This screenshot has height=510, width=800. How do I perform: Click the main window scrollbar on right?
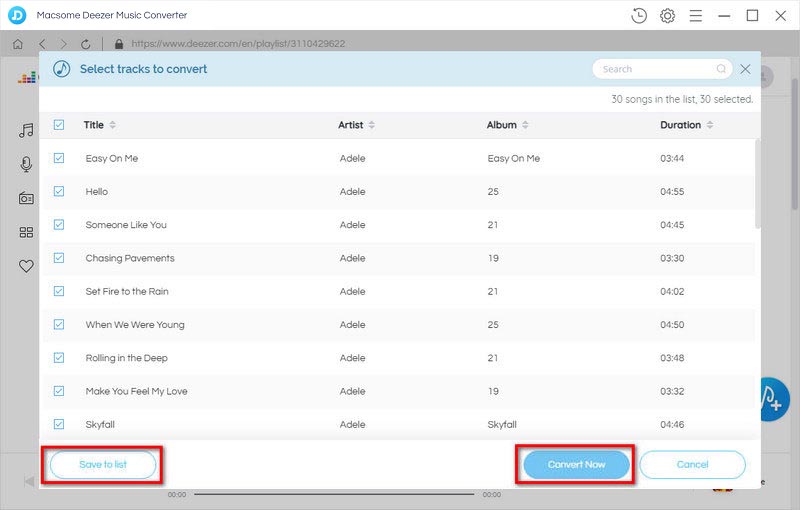pyautogui.click(x=795, y=144)
